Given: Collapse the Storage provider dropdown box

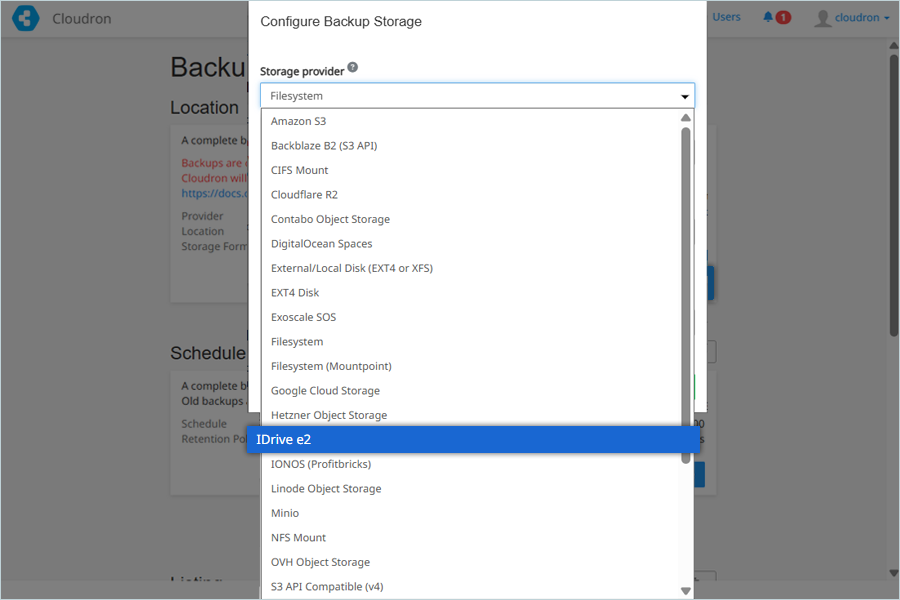Looking at the screenshot, I should coord(477,96).
